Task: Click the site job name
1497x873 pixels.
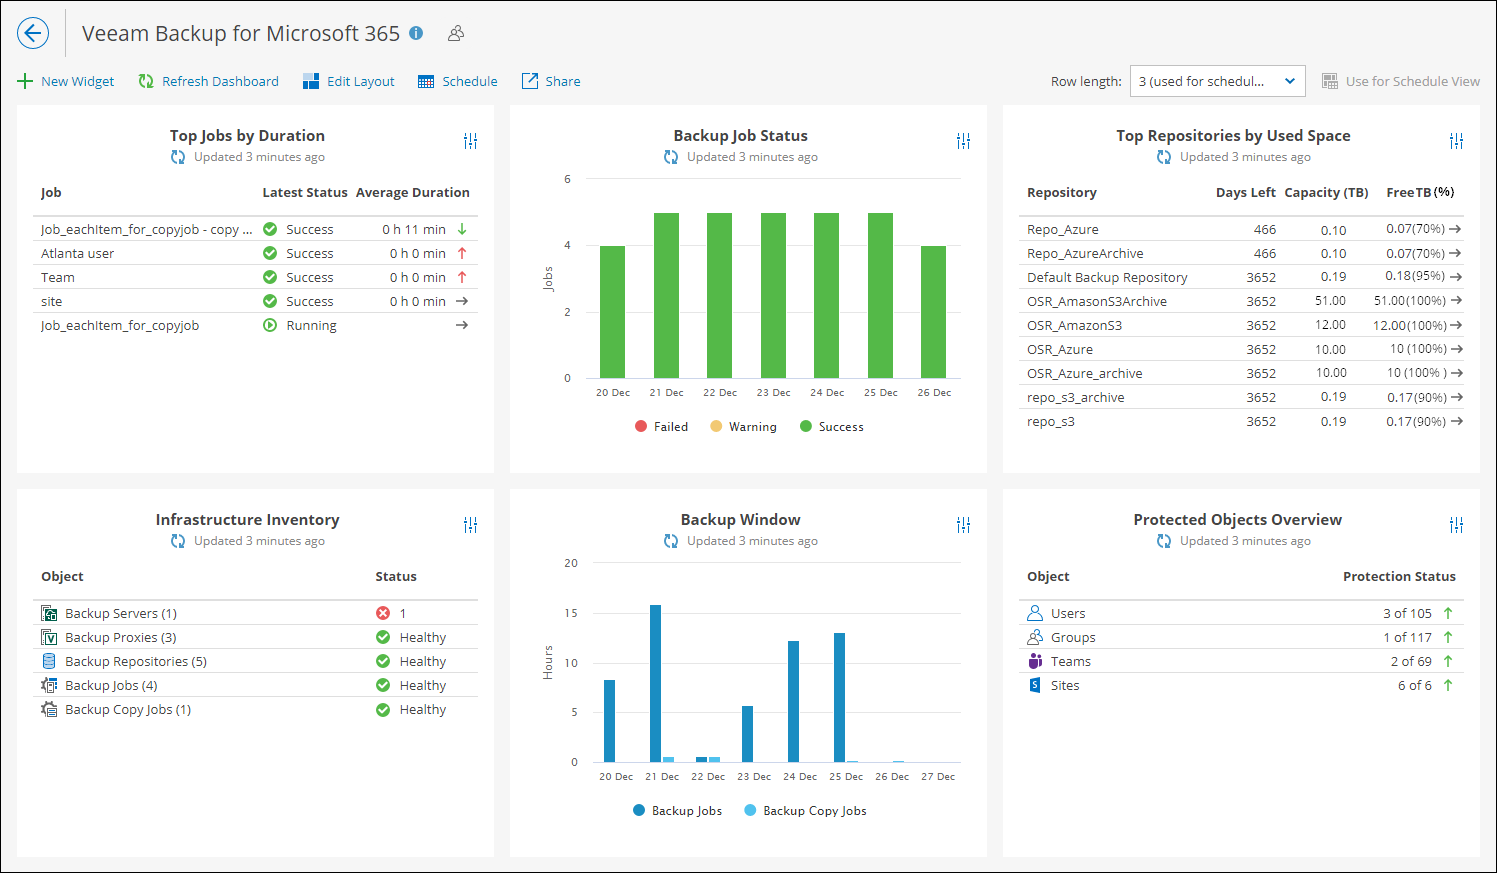Action: click(x=52, y=301)
